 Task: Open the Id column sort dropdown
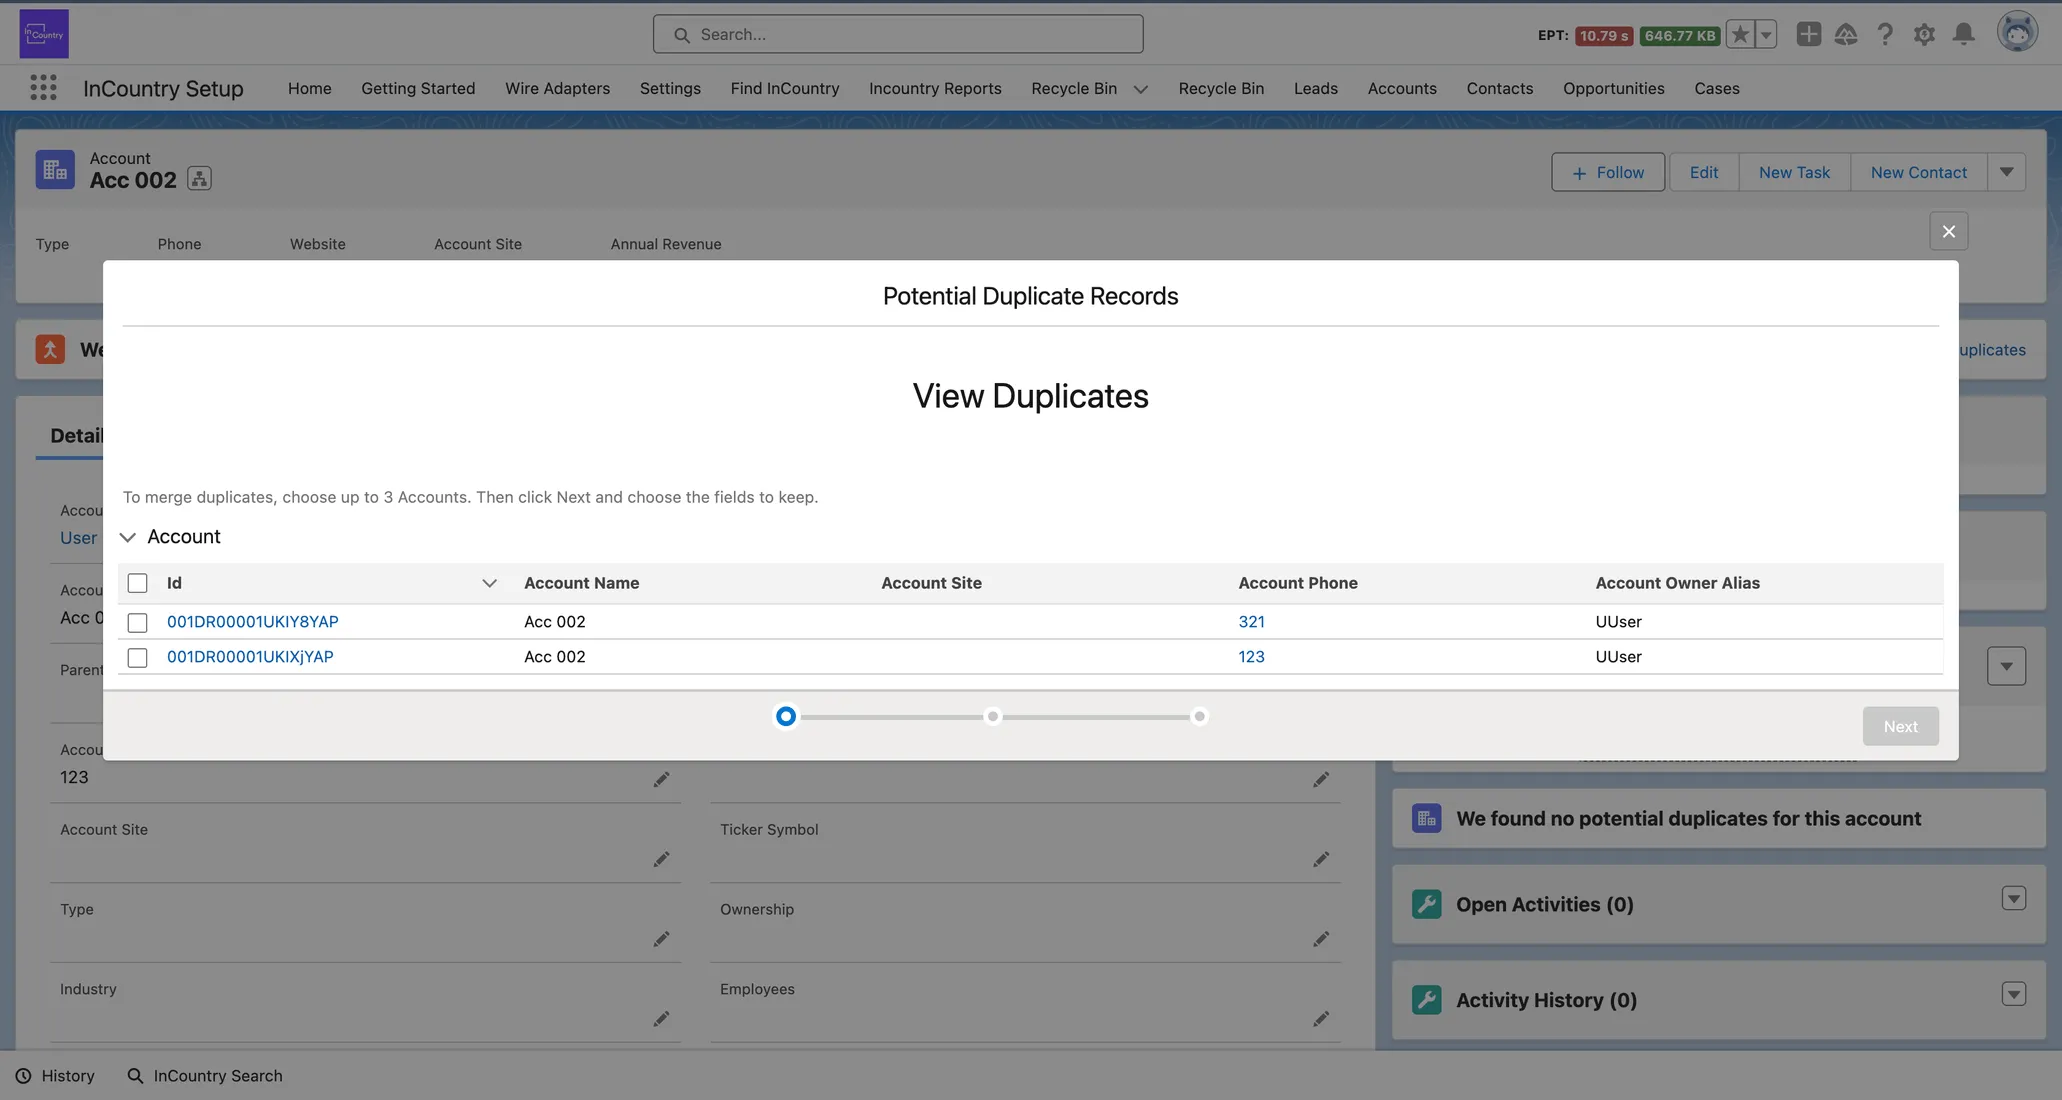(x=489, y=583)
